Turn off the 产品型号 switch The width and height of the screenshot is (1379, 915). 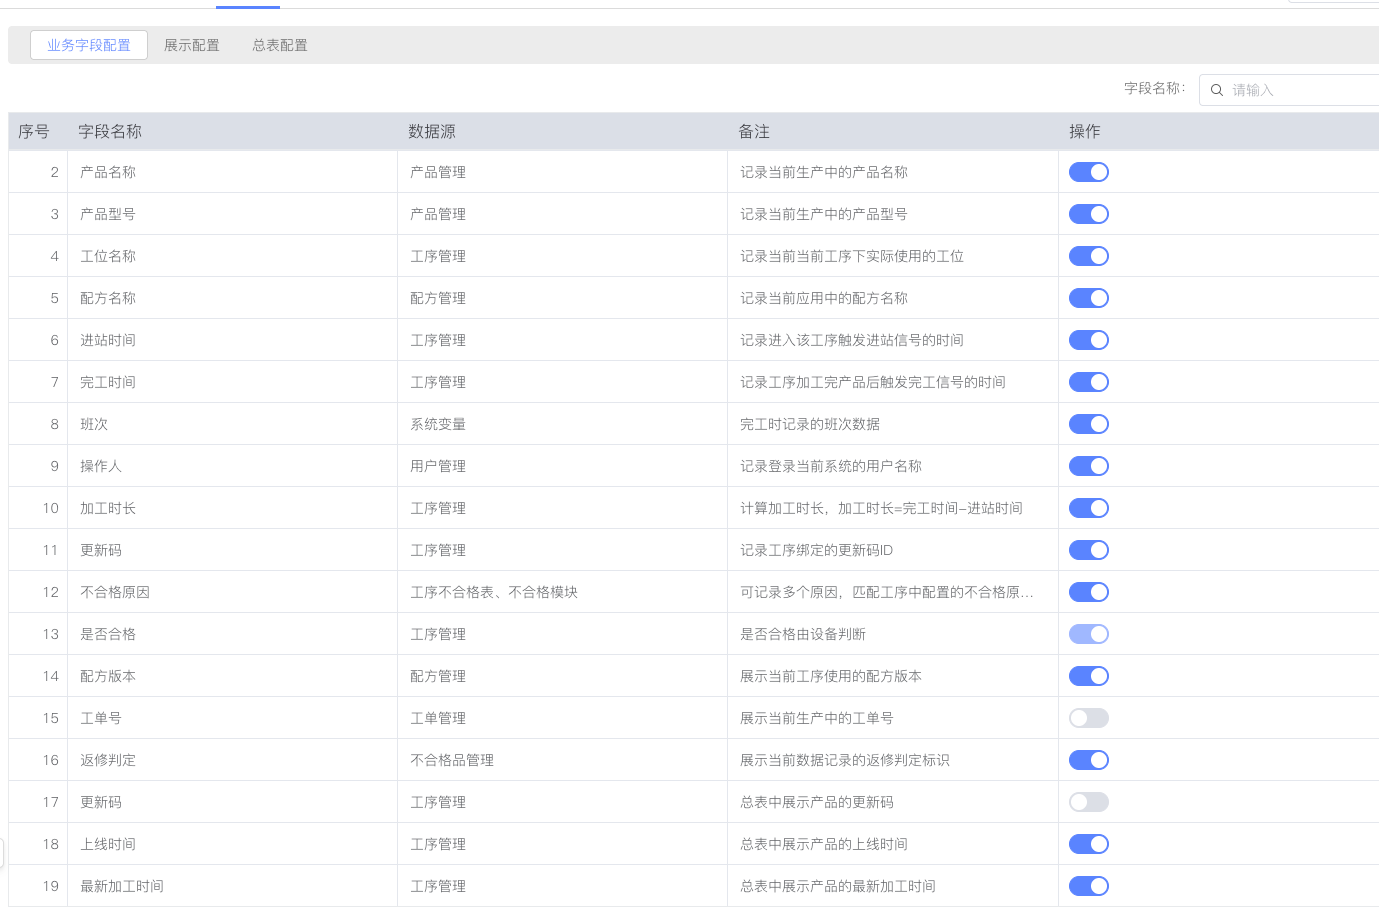click(x=1088, y=214)
